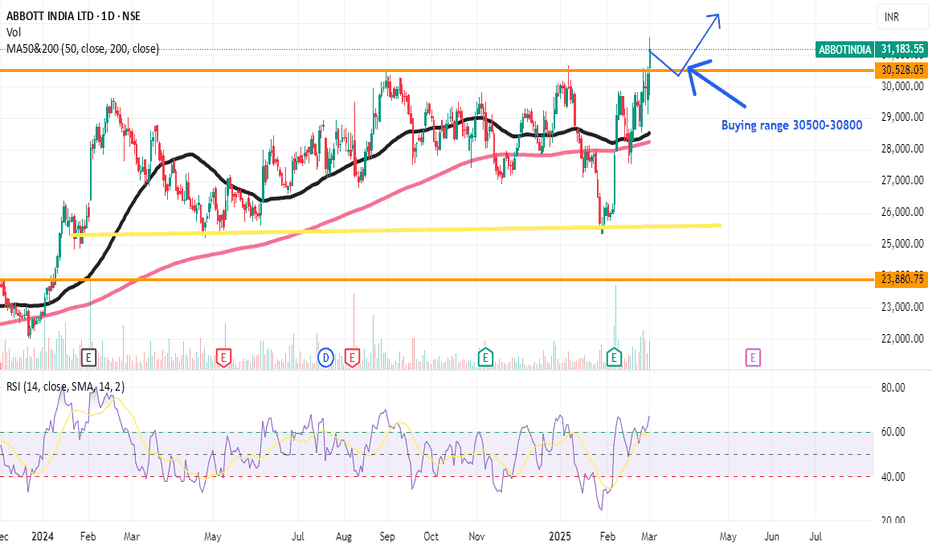The image size is (932, 550).
Task: Click the black earnings E marker near Feb 2024
Action: [89, 357]
